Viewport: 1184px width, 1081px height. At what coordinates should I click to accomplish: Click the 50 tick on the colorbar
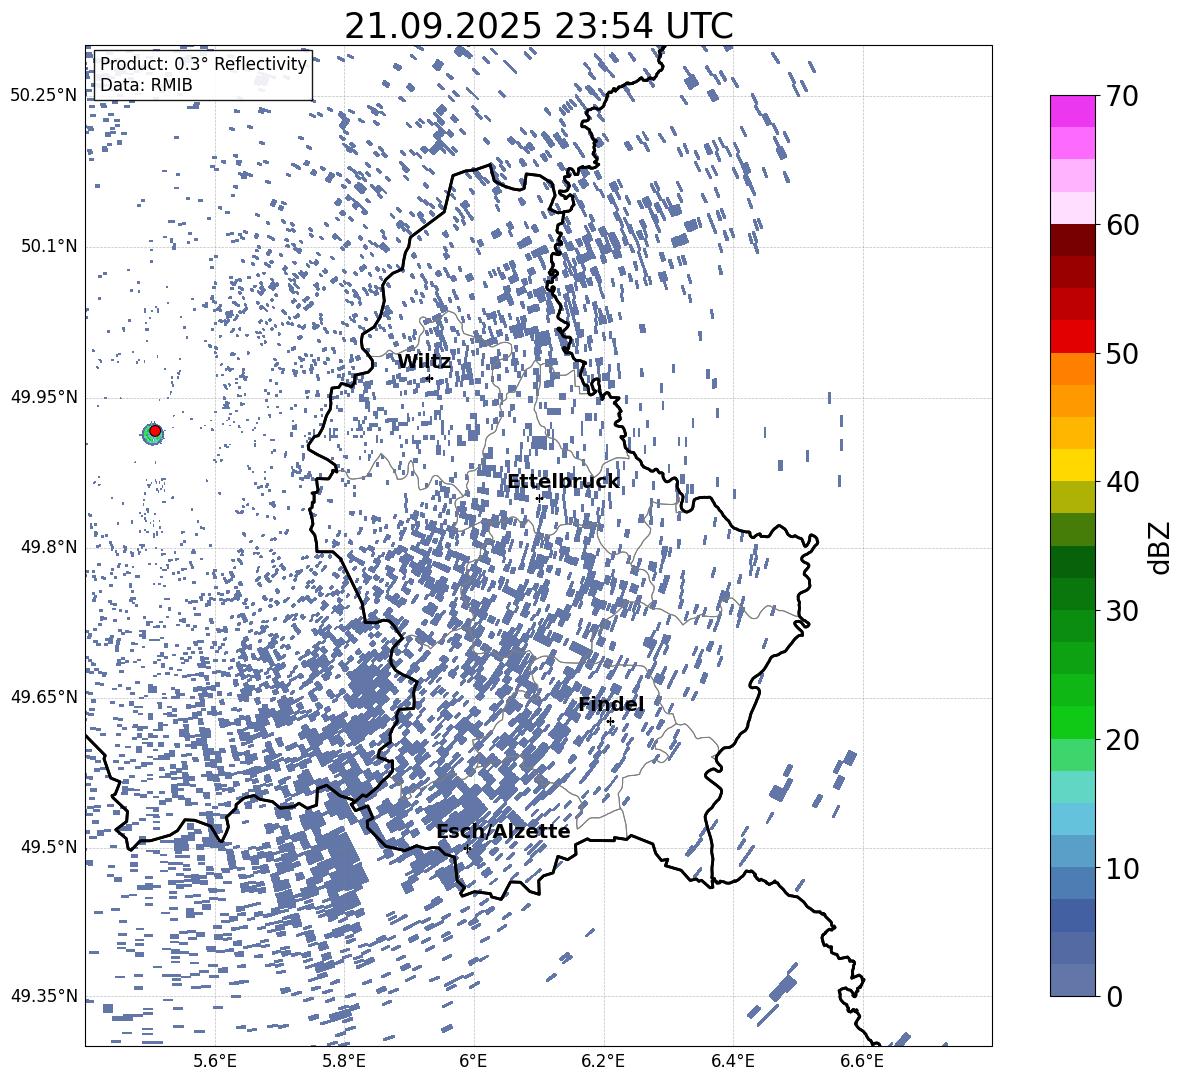pyautogui.click(x=1121, y=353)
